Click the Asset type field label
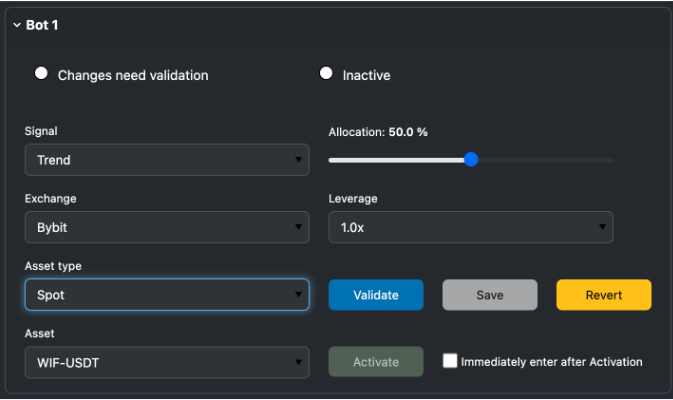 click(x=53, y=266)
